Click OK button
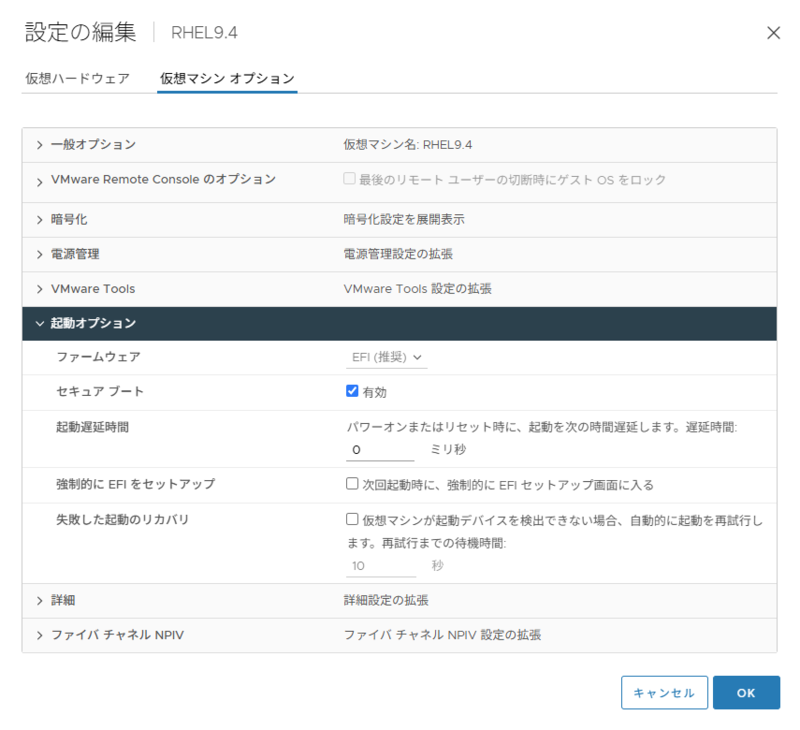800x730 pixels. (746, 693)
